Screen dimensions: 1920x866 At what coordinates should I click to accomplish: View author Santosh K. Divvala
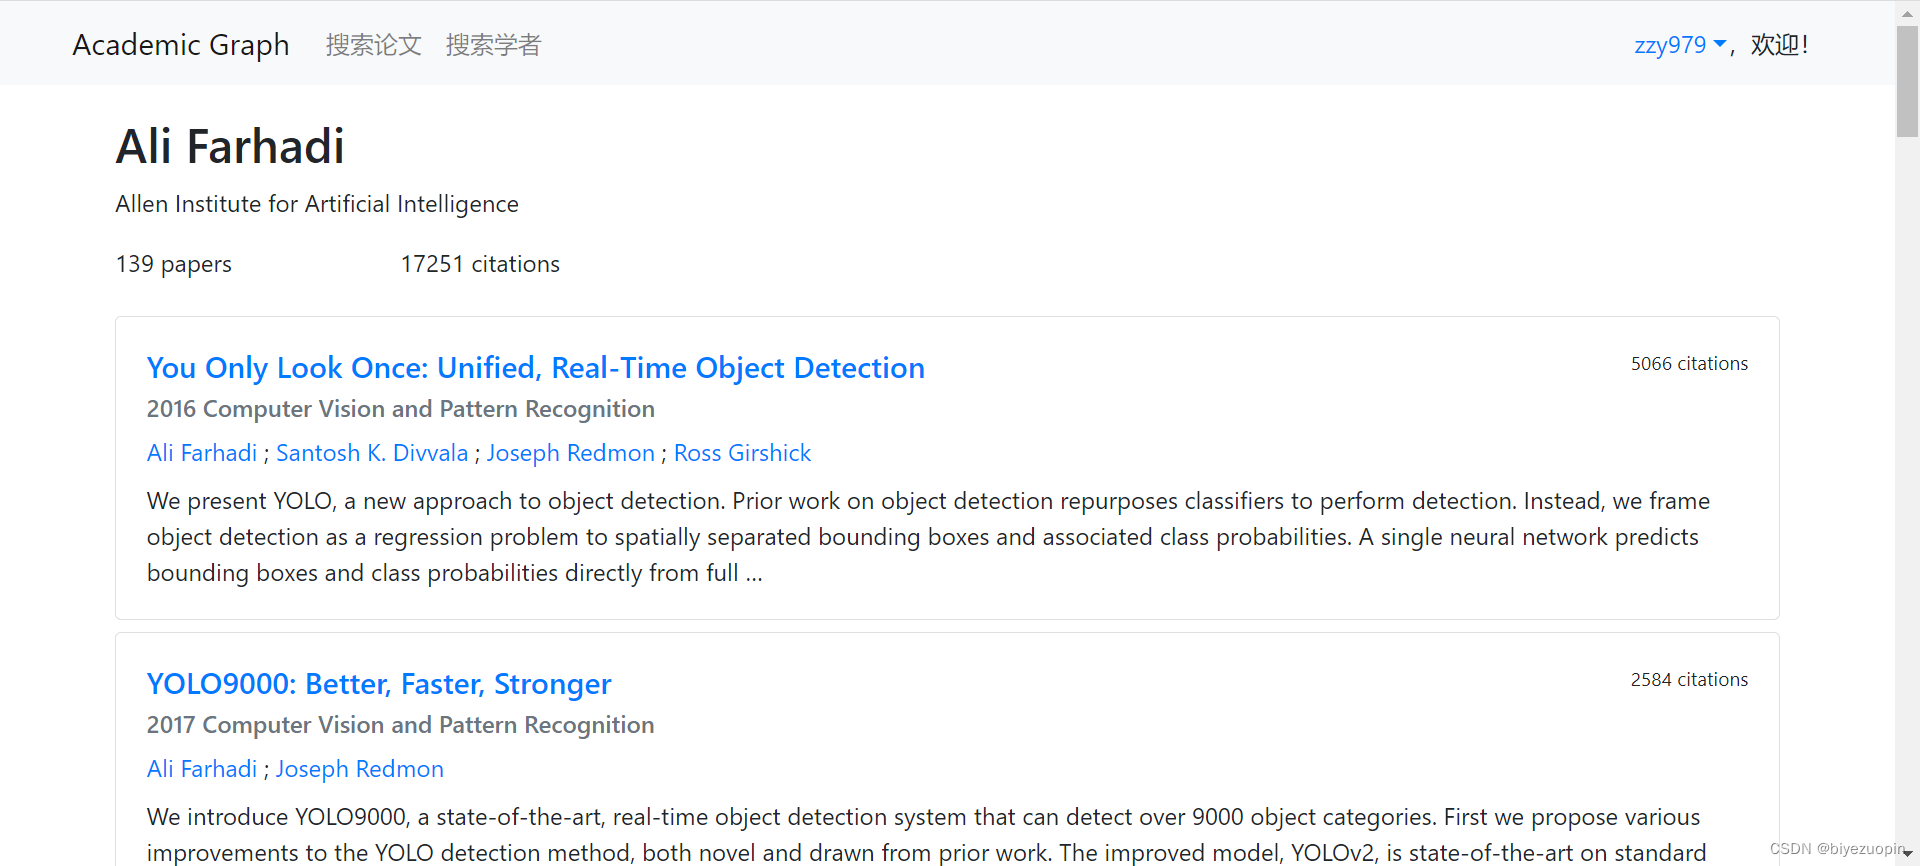tap(372, 453)
